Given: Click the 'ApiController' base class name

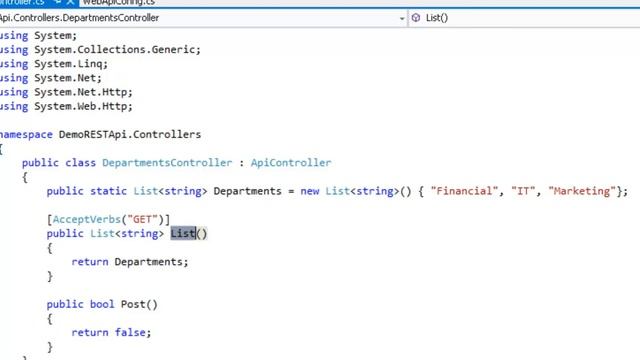Looking at the screenshot, I should point(291,163).
